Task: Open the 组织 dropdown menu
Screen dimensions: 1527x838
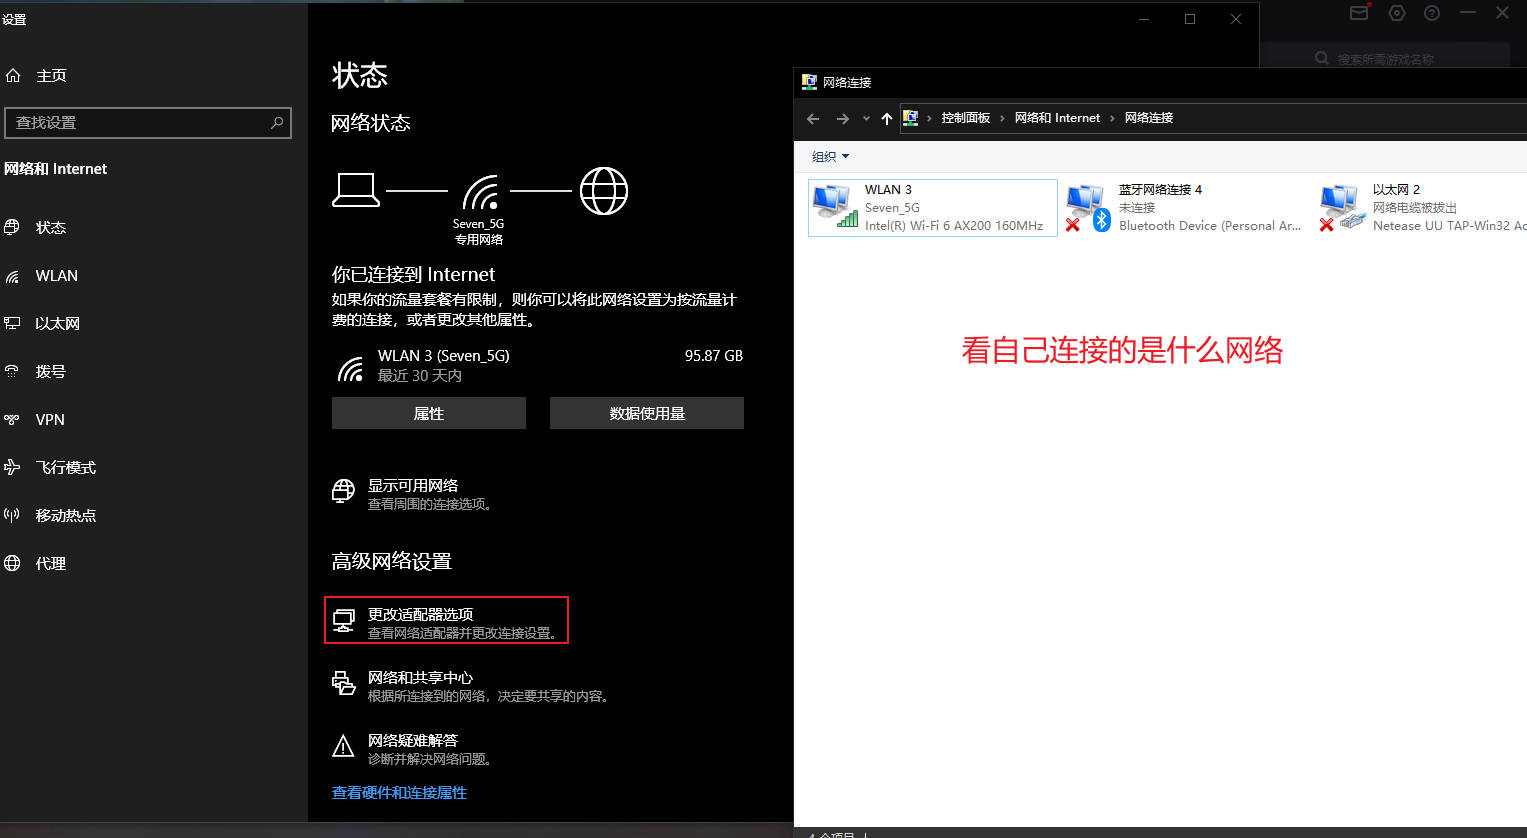Action: click(830, 157)
